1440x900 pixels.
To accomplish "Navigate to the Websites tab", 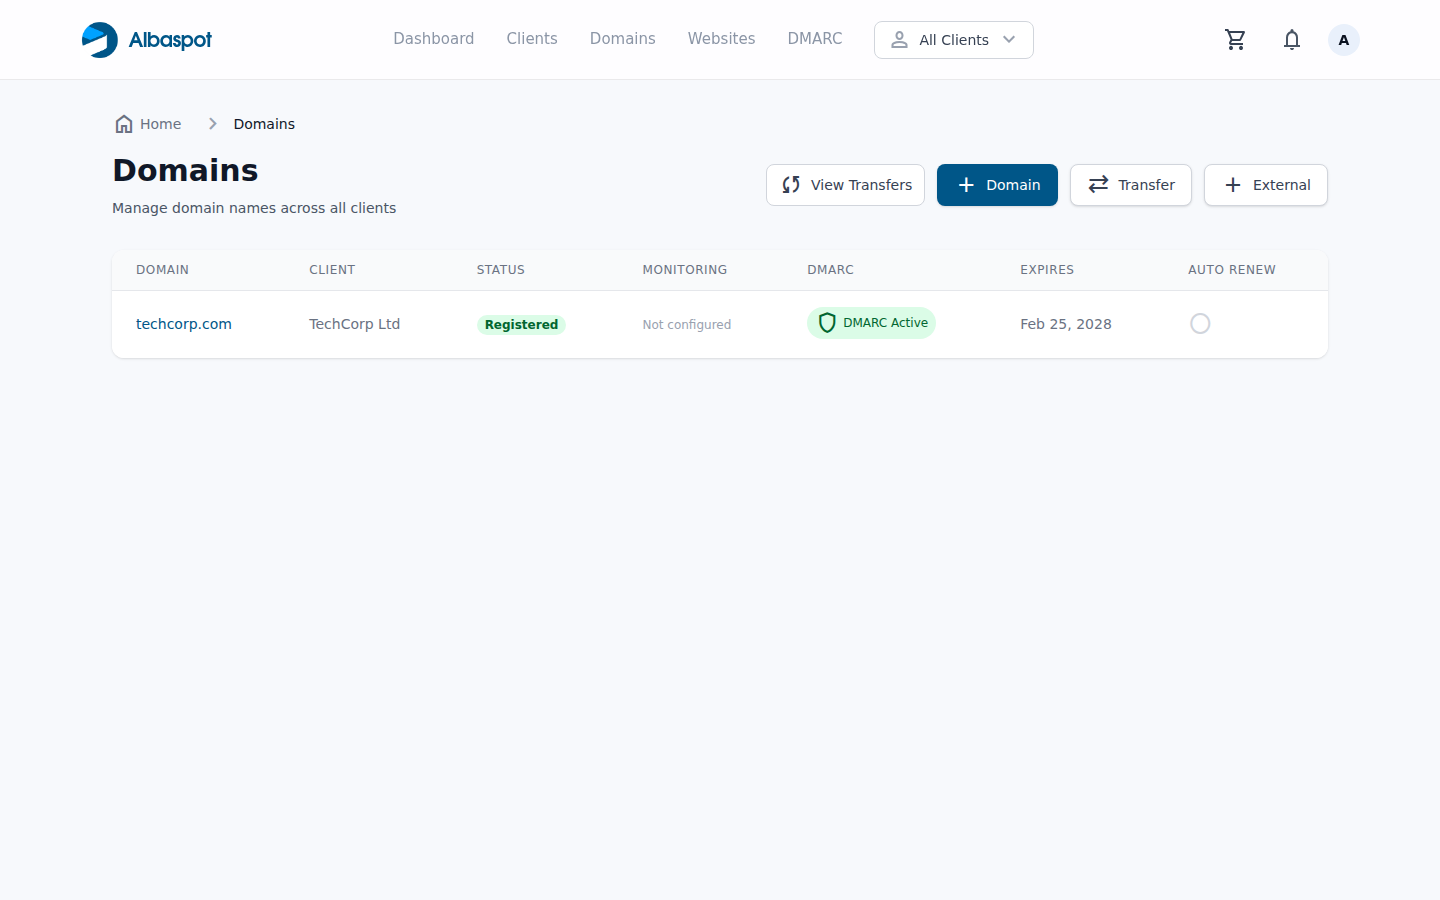I will pyautogui.click(x=721, y=38).
